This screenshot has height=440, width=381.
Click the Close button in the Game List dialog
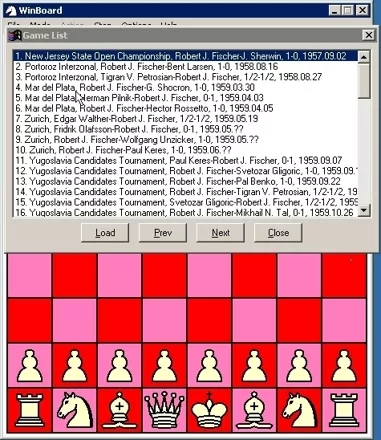point(278,233)
